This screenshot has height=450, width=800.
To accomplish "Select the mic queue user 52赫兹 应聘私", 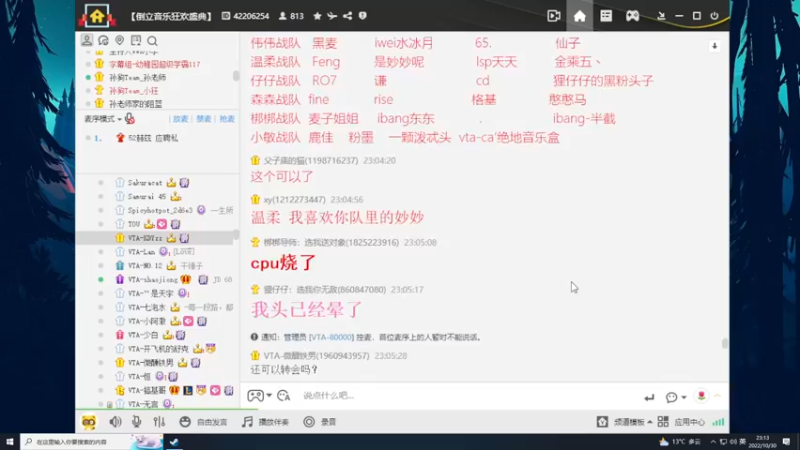I will (x=153, y=138).
